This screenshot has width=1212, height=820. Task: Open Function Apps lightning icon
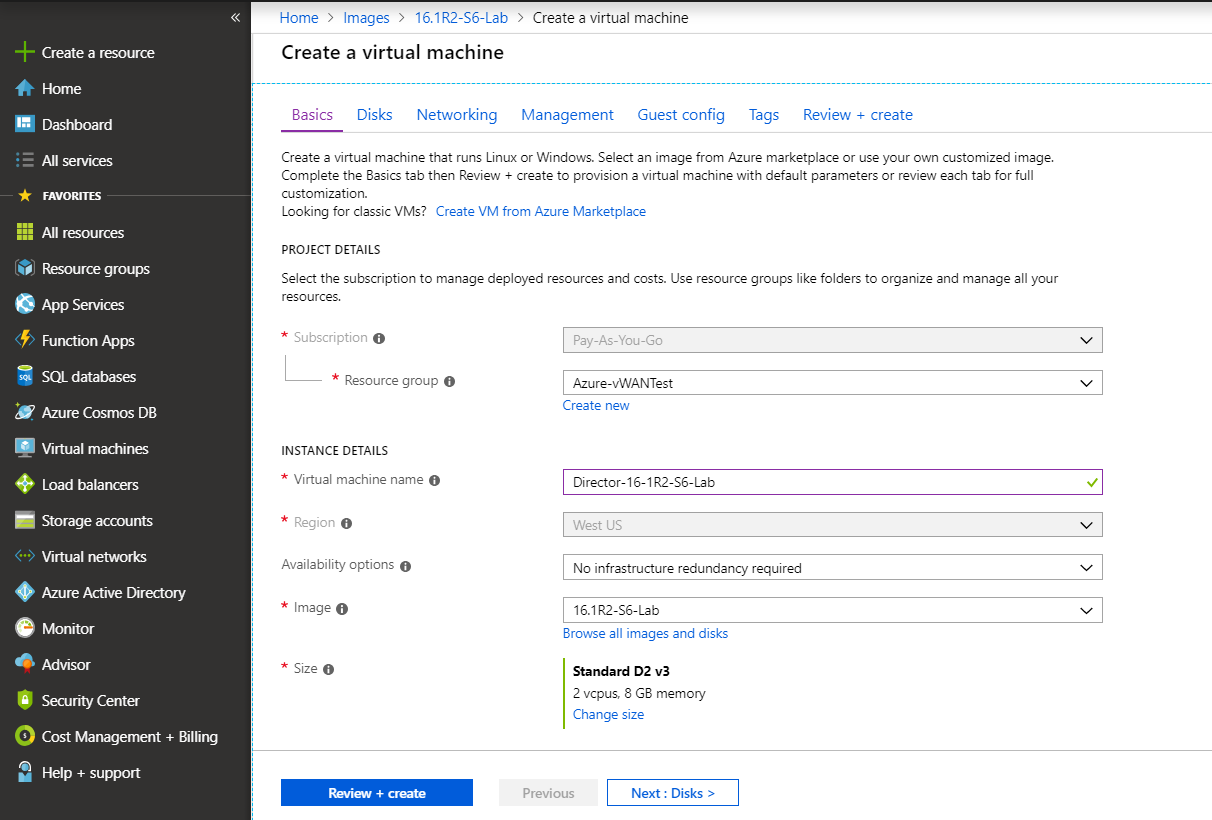tap(25, 340)
